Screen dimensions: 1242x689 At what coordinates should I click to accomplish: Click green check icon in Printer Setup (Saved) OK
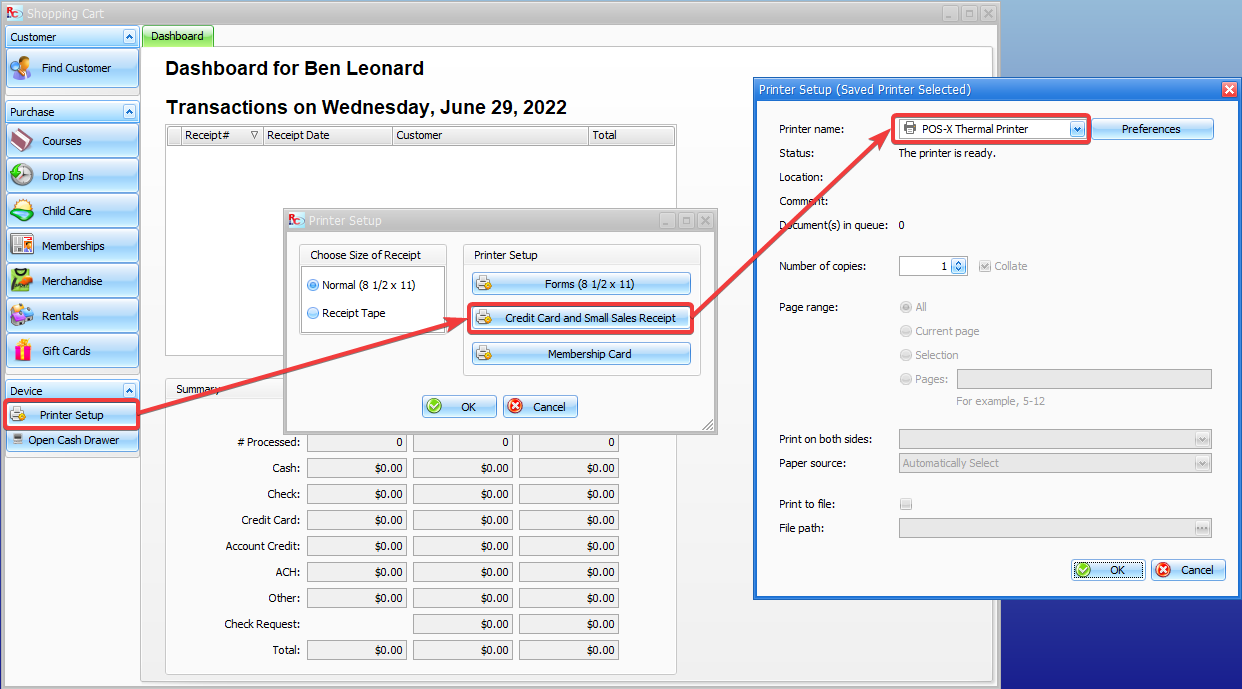click(1083, 570)
